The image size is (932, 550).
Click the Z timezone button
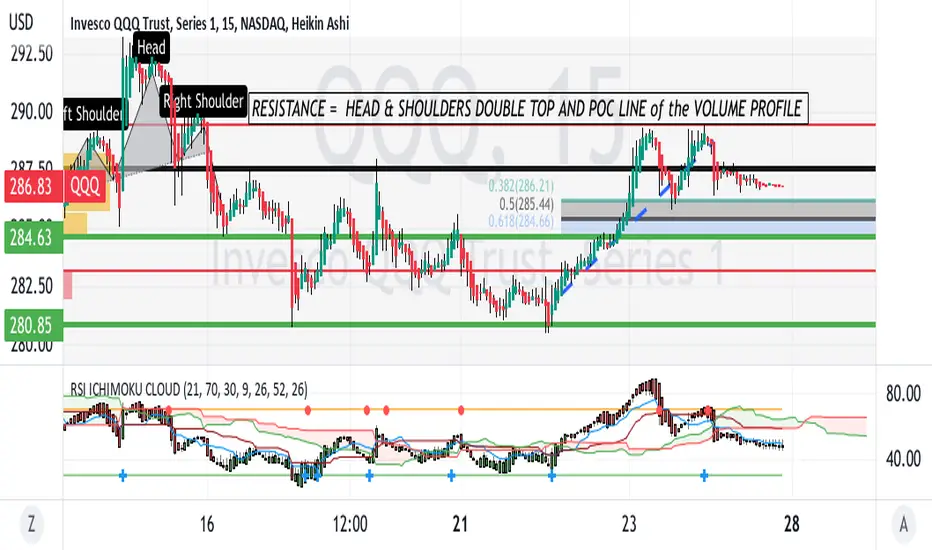coord(32,524)
